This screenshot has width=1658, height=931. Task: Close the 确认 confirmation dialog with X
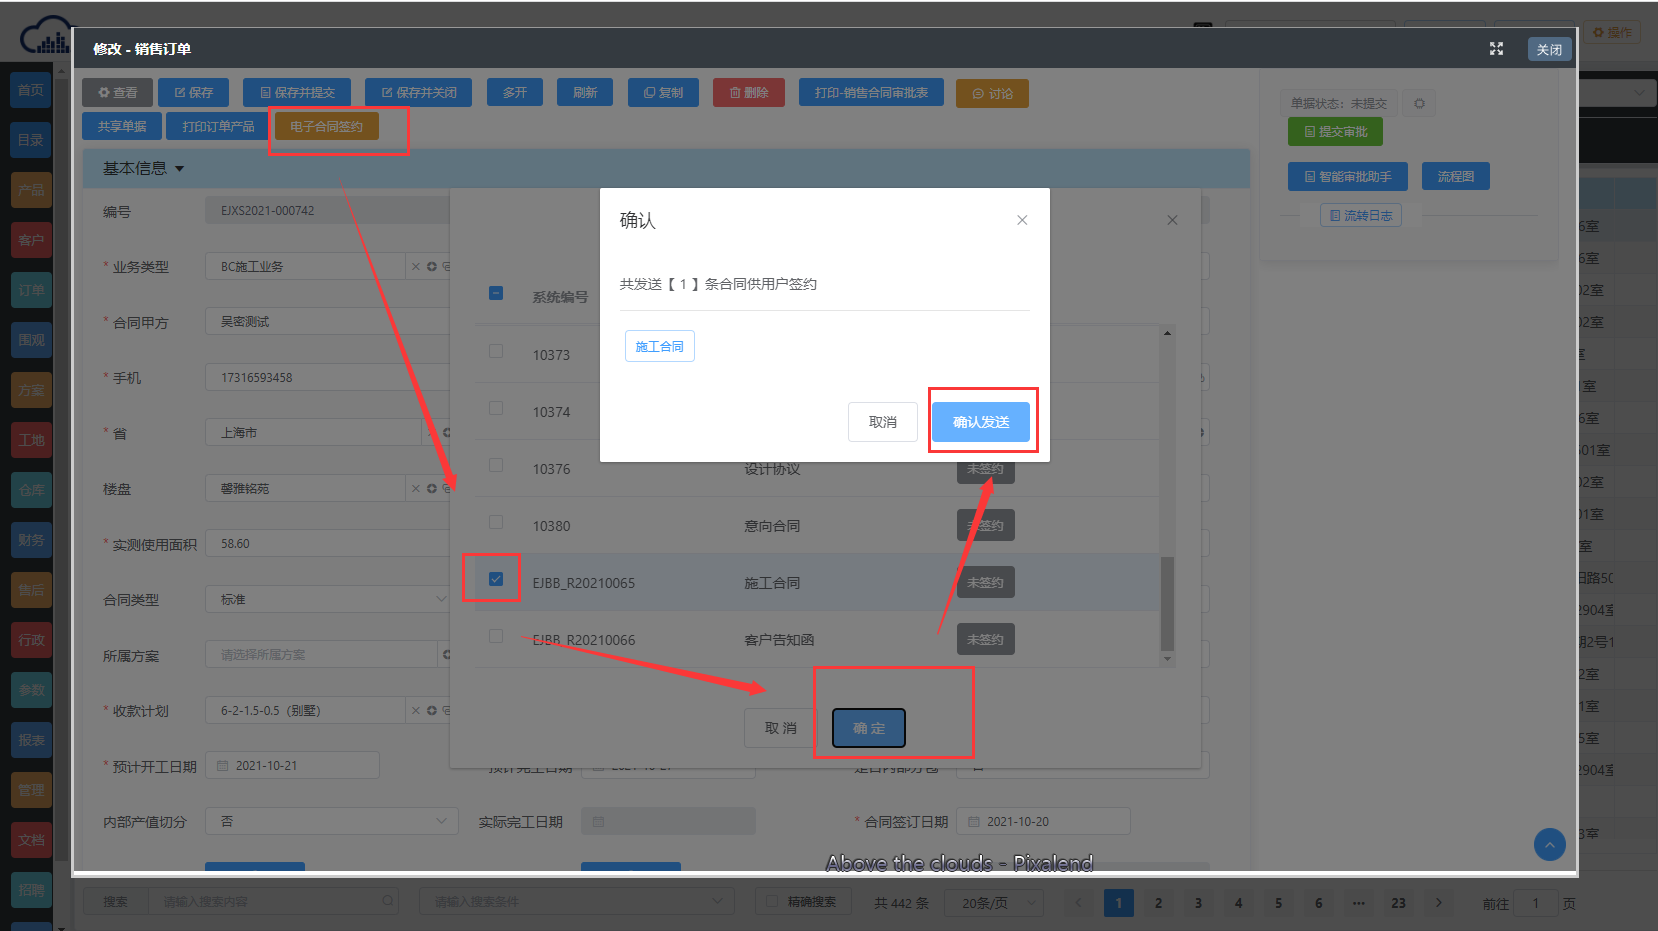click(x=1022, y=220)
